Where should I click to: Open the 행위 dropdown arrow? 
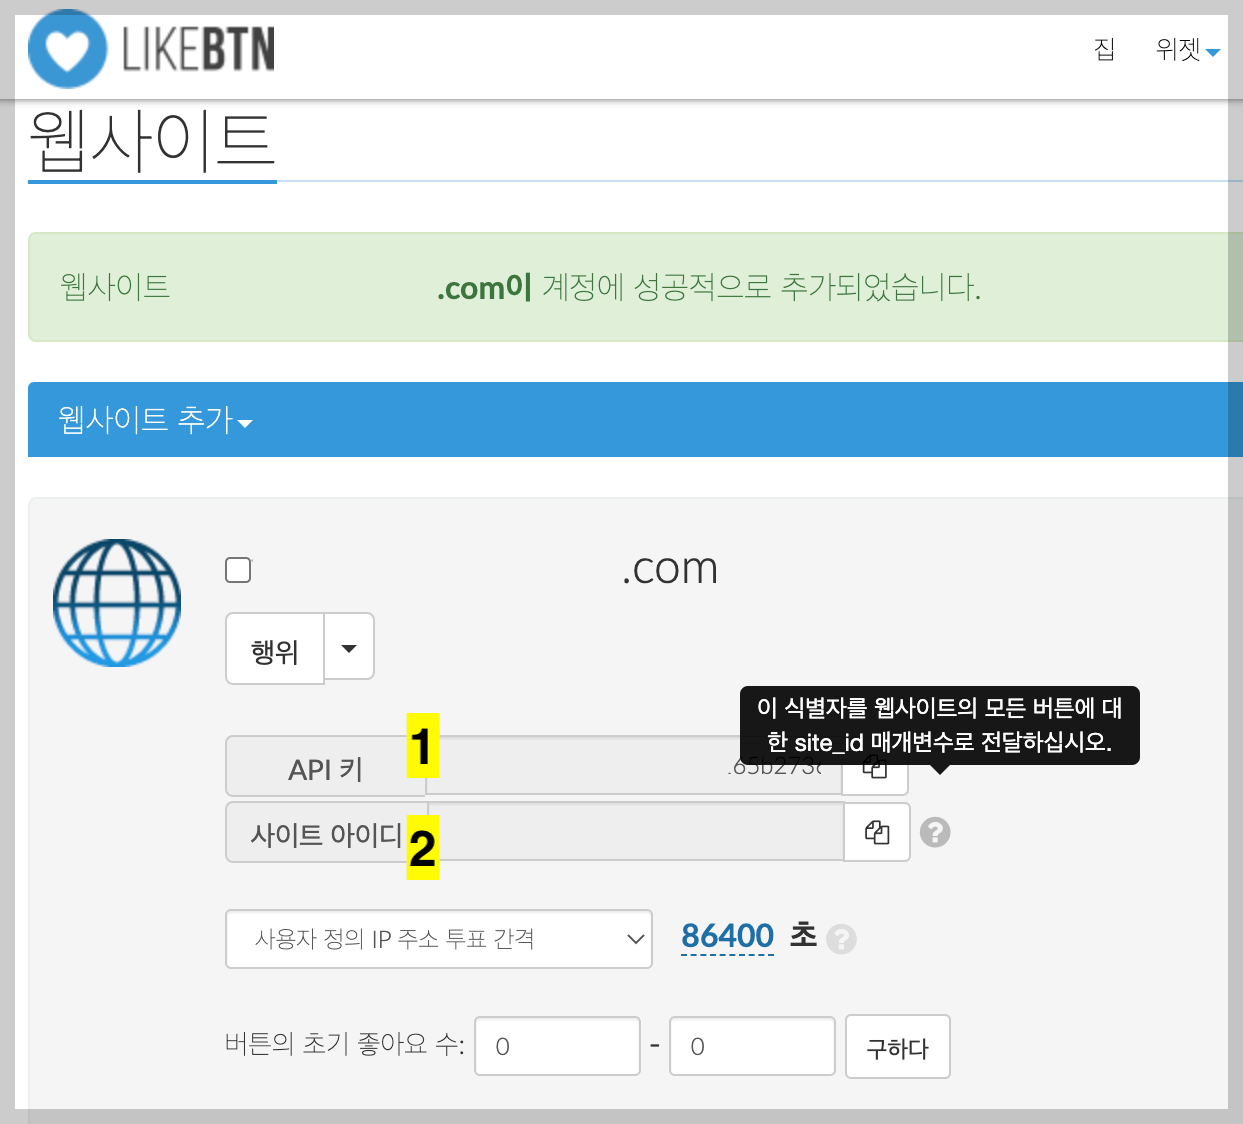point(348,647)
